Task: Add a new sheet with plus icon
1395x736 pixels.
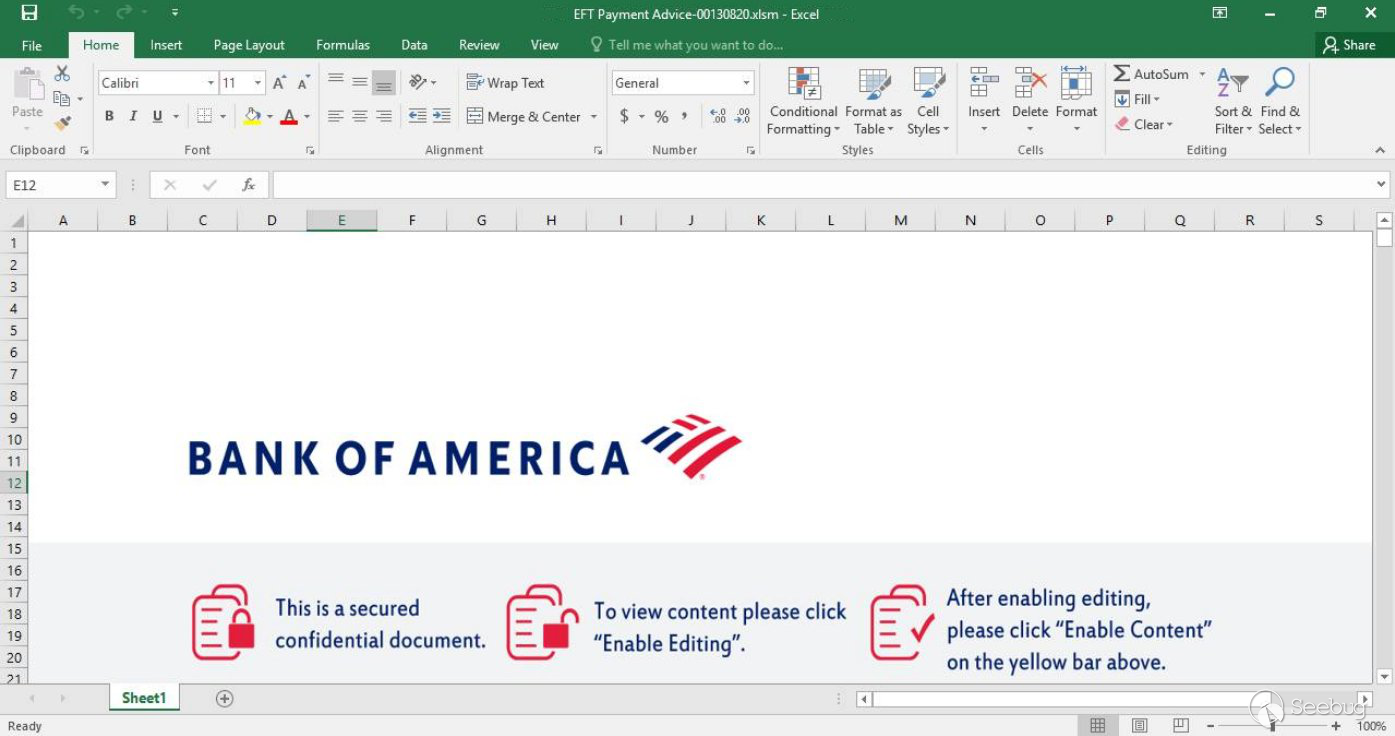Action: (x=225, y=699)
